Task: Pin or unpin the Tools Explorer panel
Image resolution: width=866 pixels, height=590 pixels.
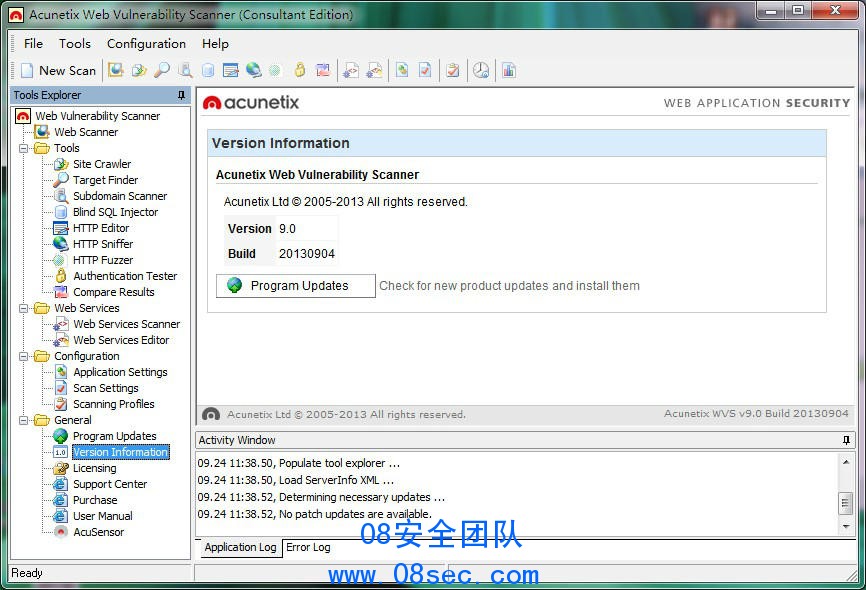Action: click(x=181, y=95)
